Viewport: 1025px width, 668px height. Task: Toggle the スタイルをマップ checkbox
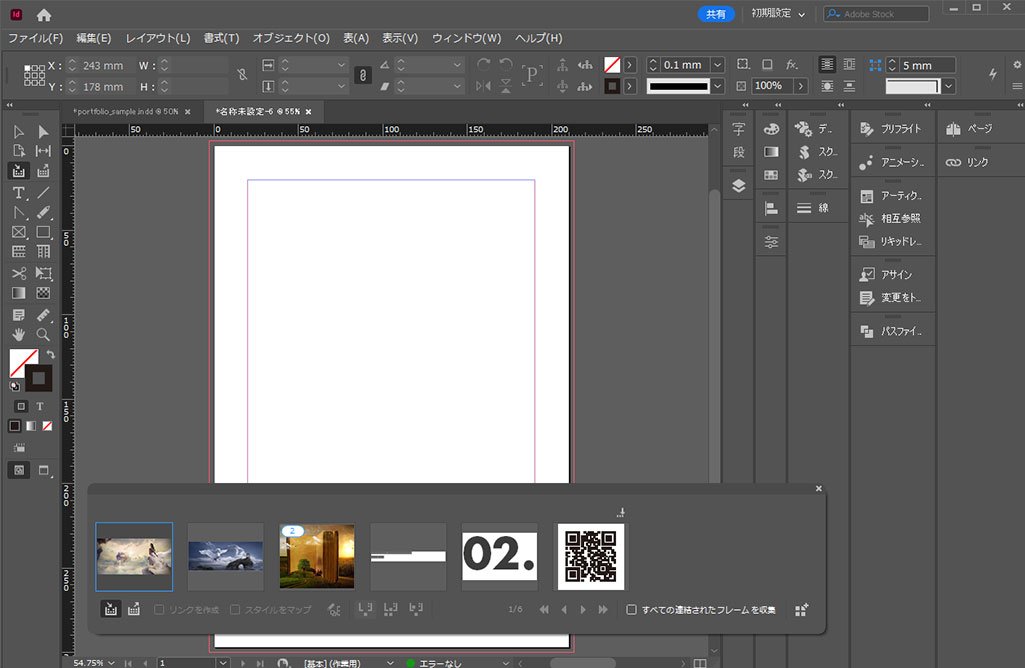[235, 609]
